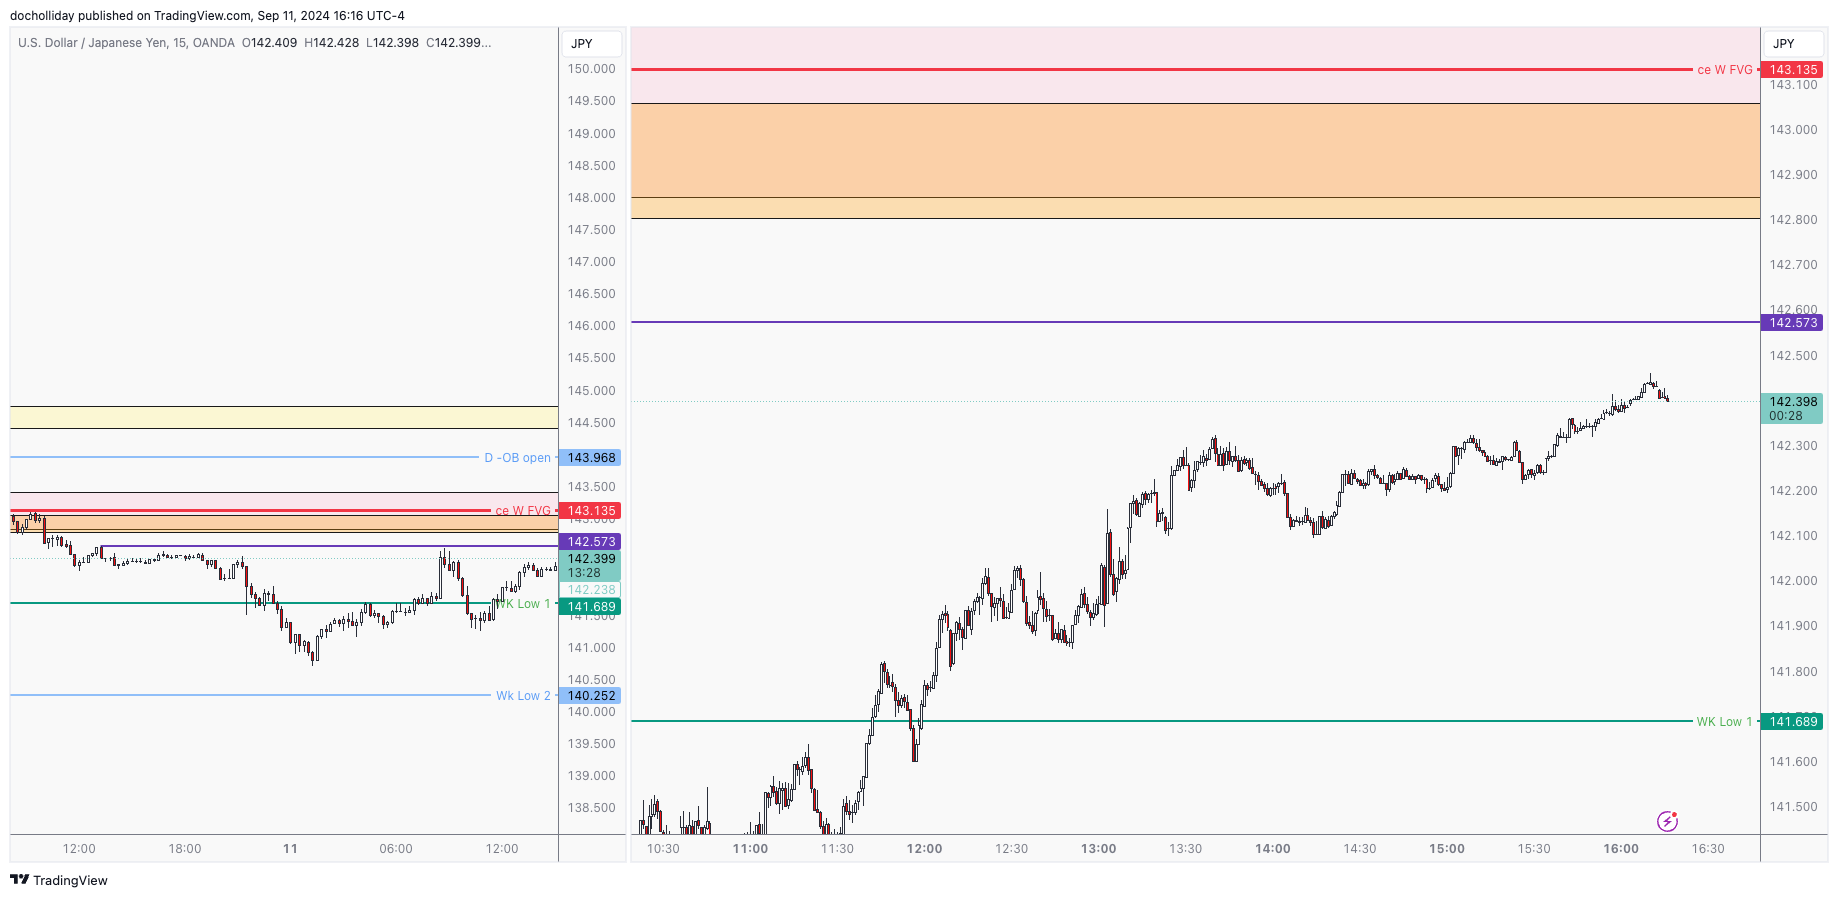This screenshot has height=897, width=1838.
Task: Click the purple 142.573 label on the left chart
Action: click(590, 541)
